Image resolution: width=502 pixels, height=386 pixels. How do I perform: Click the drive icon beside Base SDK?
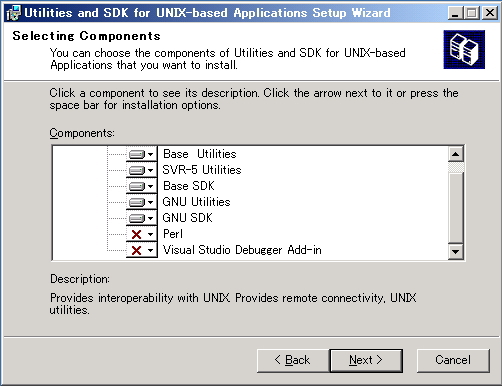137,186
